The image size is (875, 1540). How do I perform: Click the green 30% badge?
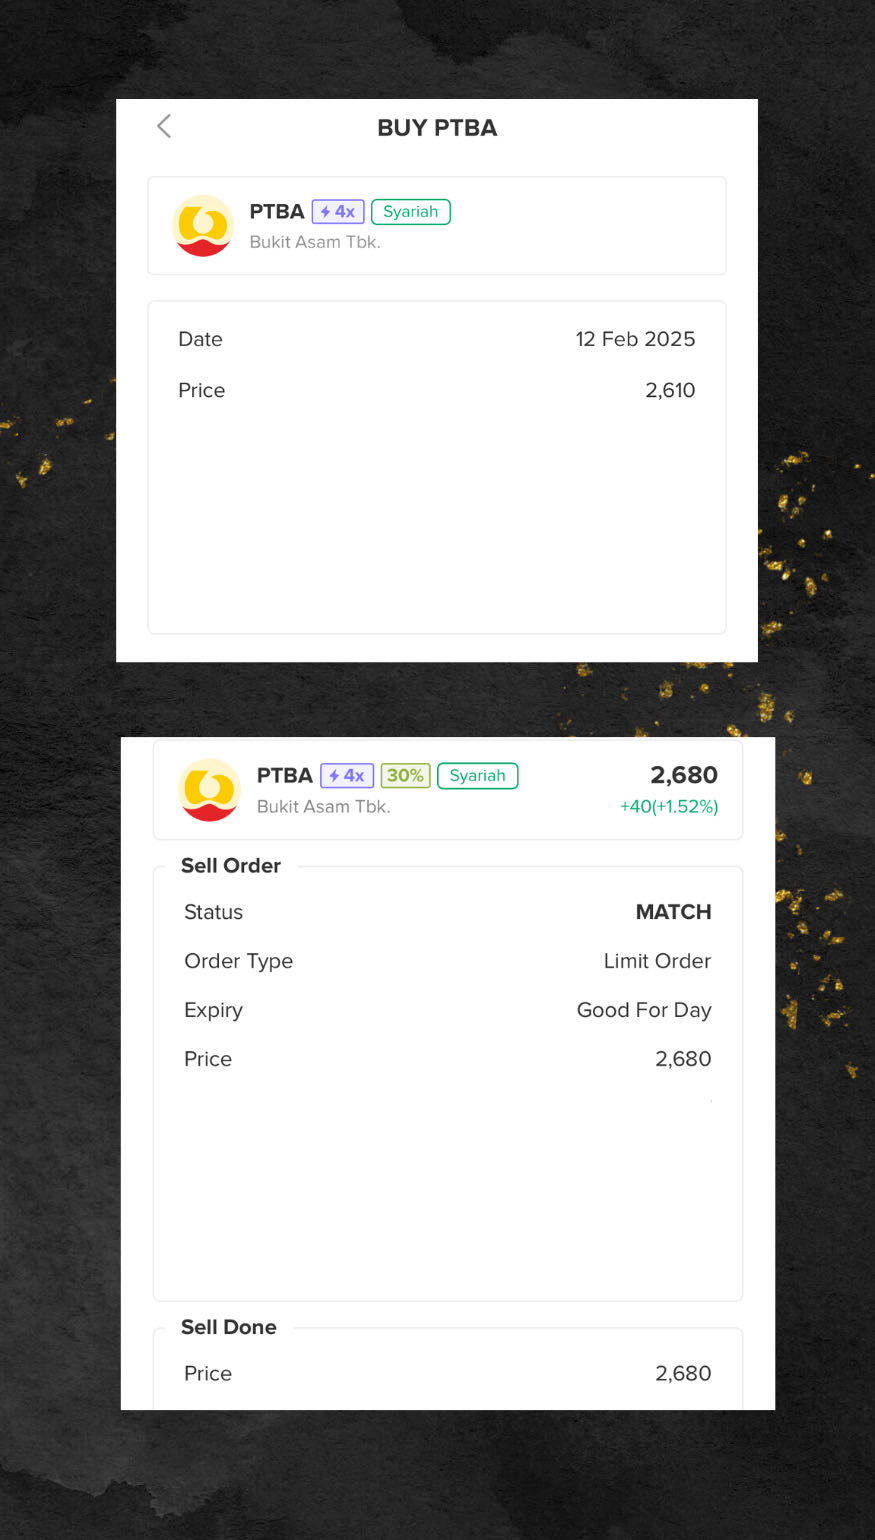[405, 776]
